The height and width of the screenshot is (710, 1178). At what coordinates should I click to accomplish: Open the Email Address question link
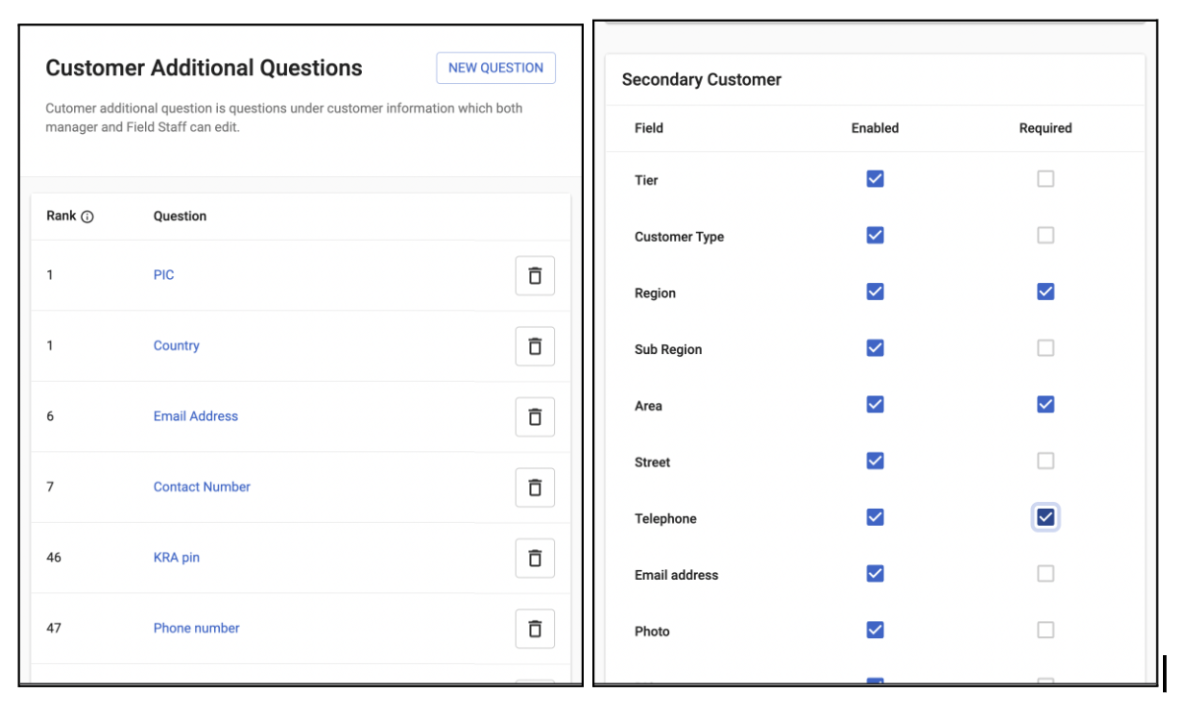point(196,416)
